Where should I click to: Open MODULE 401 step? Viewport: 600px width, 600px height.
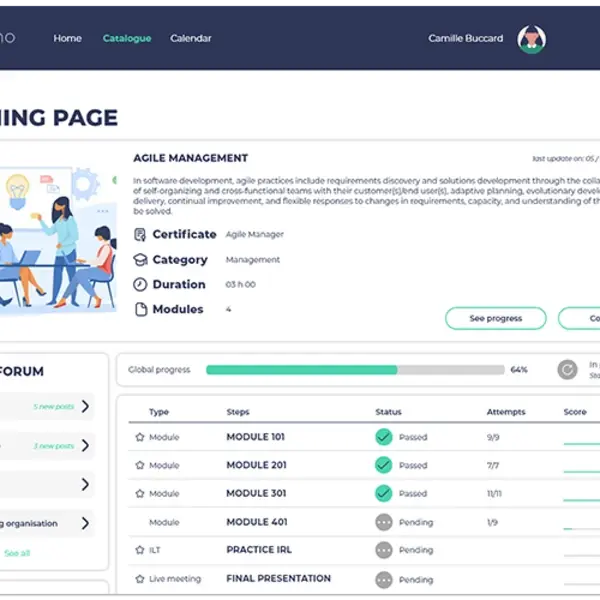point(257,522)
